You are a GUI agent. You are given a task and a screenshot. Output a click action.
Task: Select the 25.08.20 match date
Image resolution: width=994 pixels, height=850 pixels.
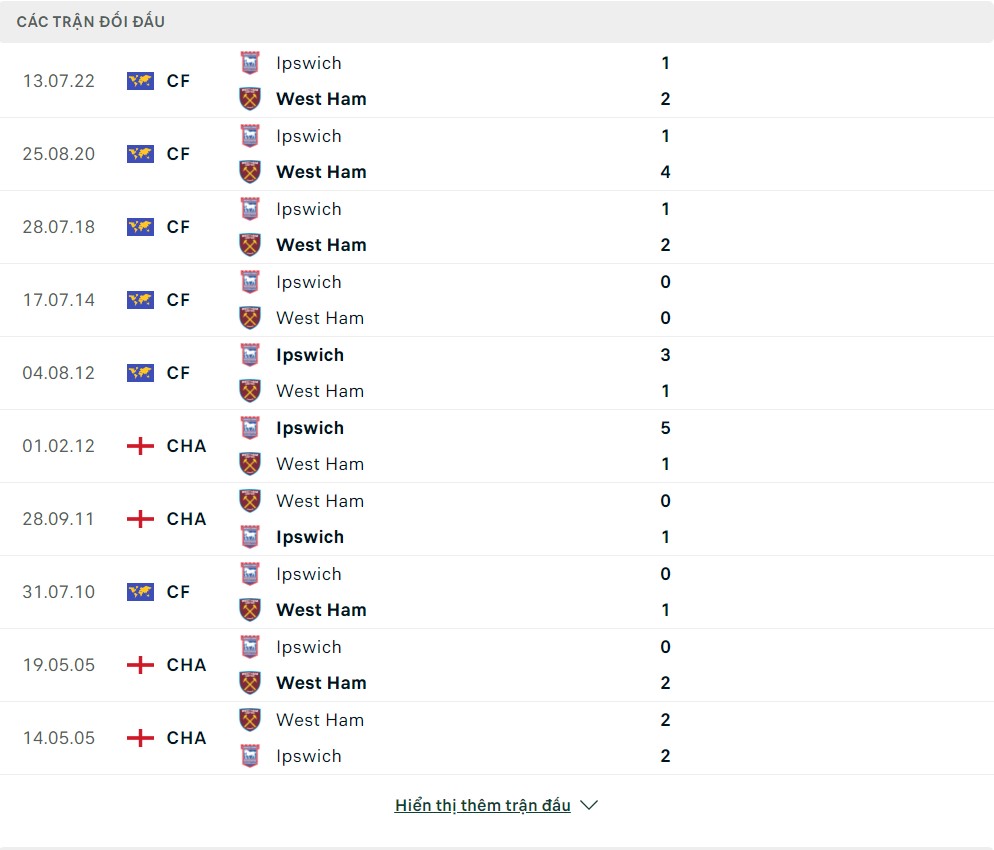58,154
